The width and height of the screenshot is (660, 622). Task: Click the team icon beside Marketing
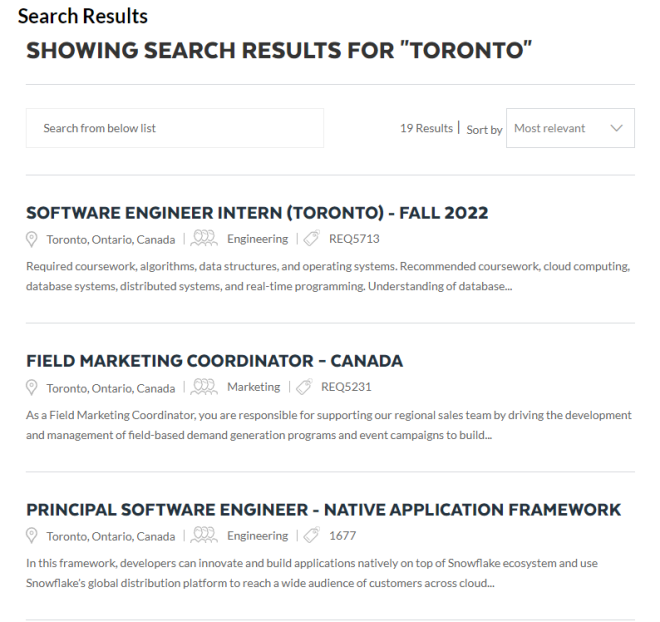[x=204, y=386]
